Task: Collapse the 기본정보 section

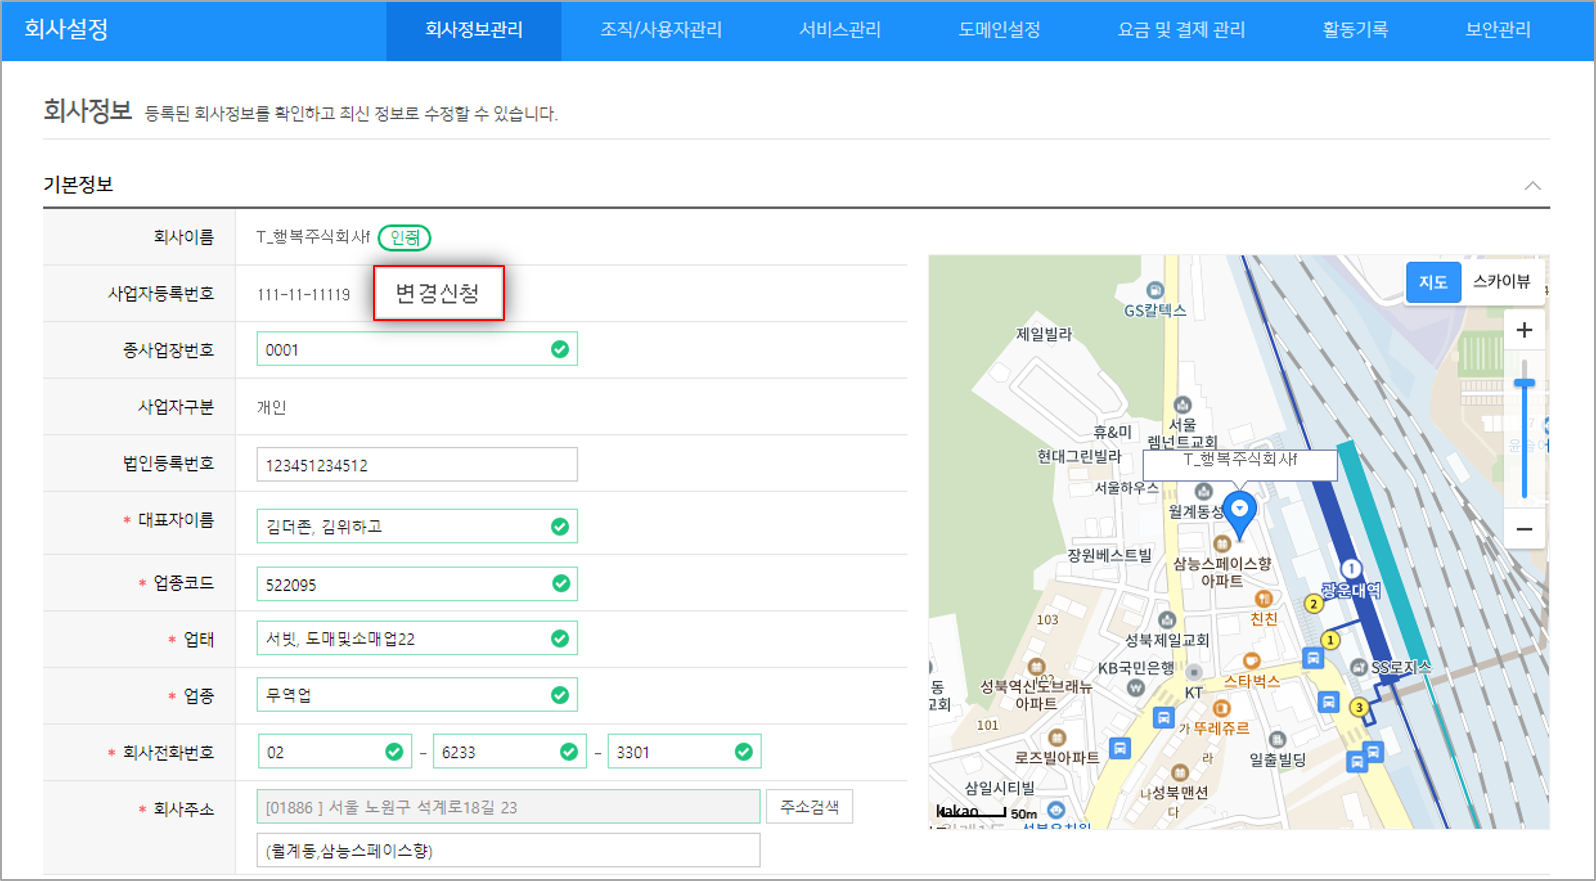Action: (1532, 186)
